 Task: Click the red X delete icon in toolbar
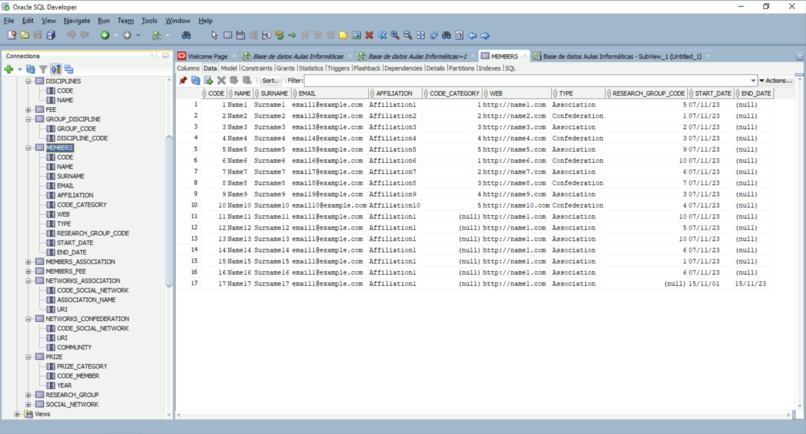pos(369,35)
